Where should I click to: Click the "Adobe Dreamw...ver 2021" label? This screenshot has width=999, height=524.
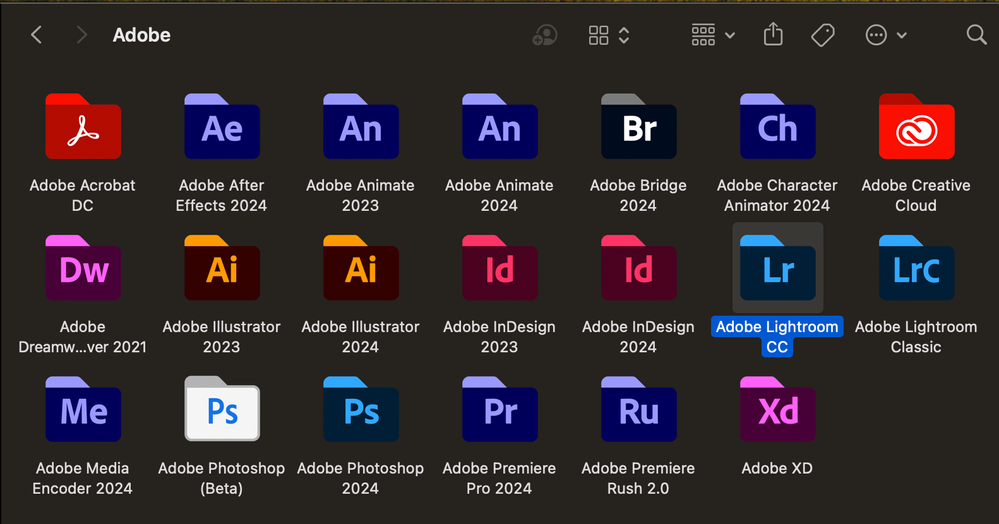coord(83,337)
